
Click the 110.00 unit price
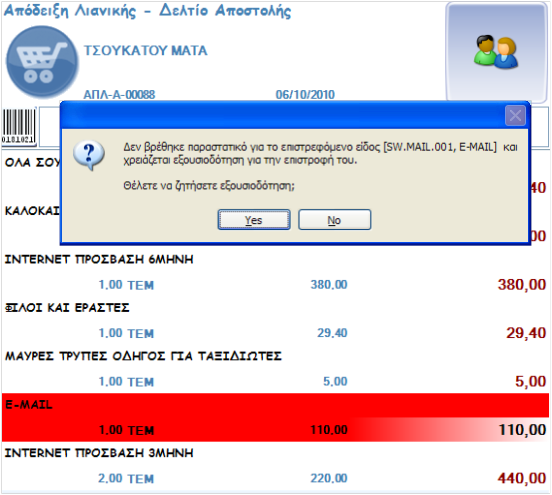pos(329,430)
